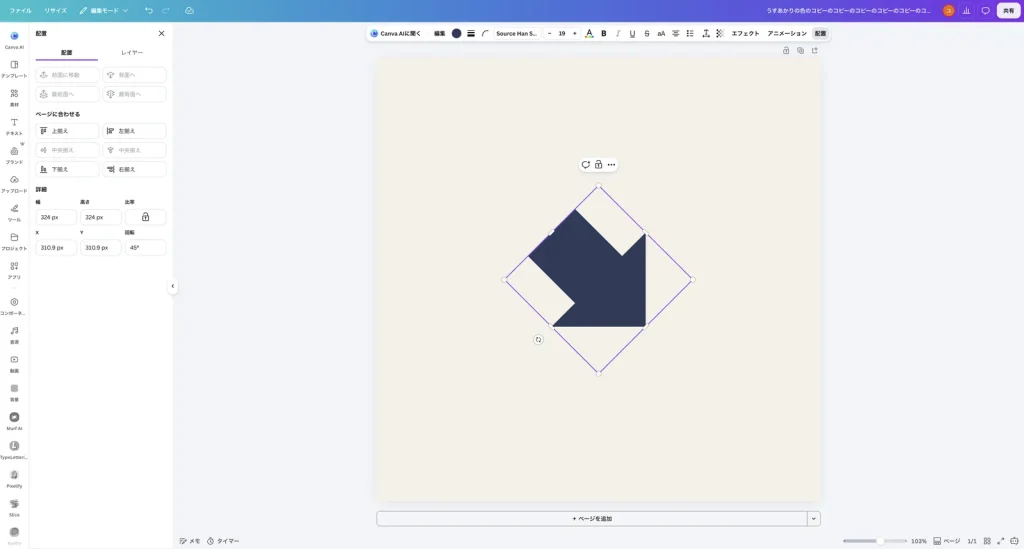Open the 素材 elements panel
Image resolution: width=1024 pixels, height=549 pixels.
point(14,97)
